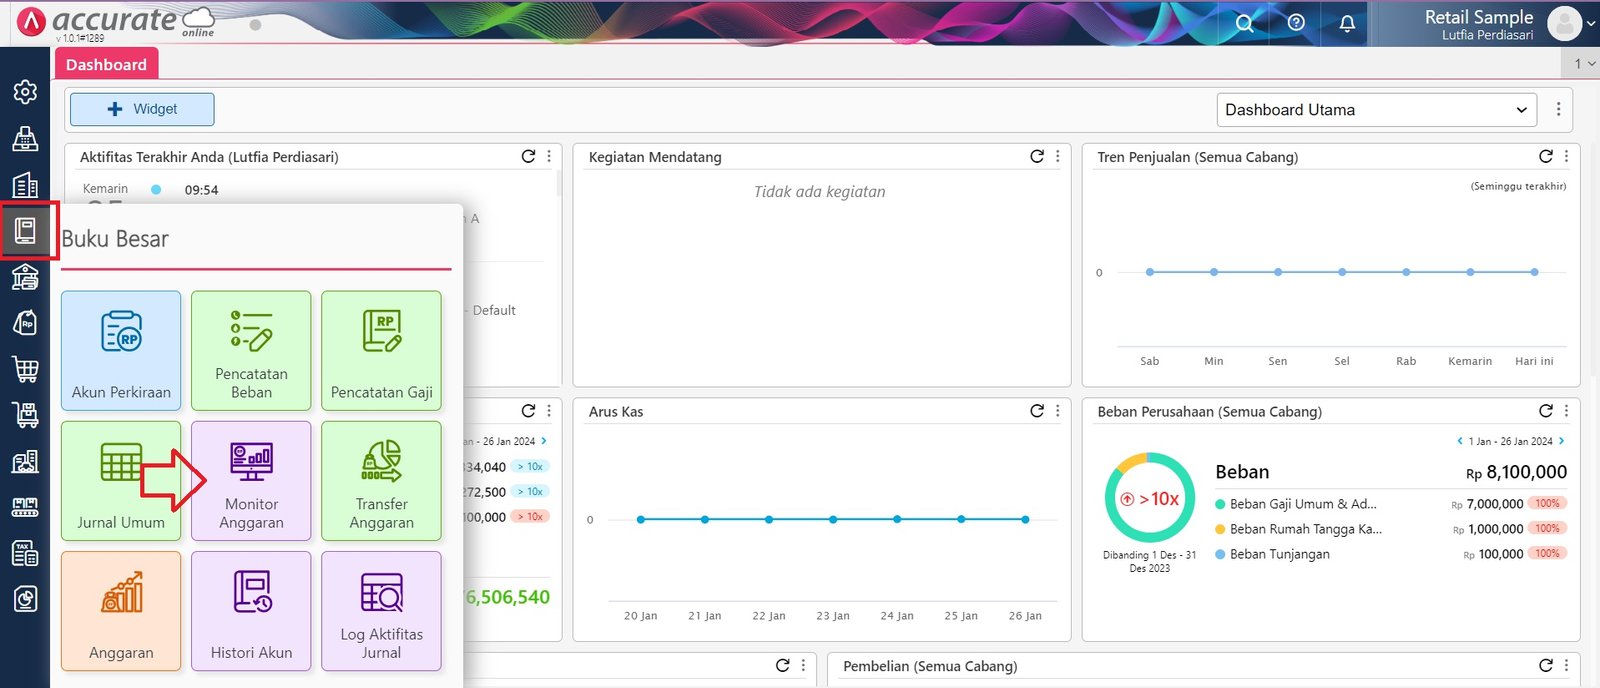Screen dimensions: 1600x688
Task: Open Monitor Anggaran tile
Action: tap(251, 480)
